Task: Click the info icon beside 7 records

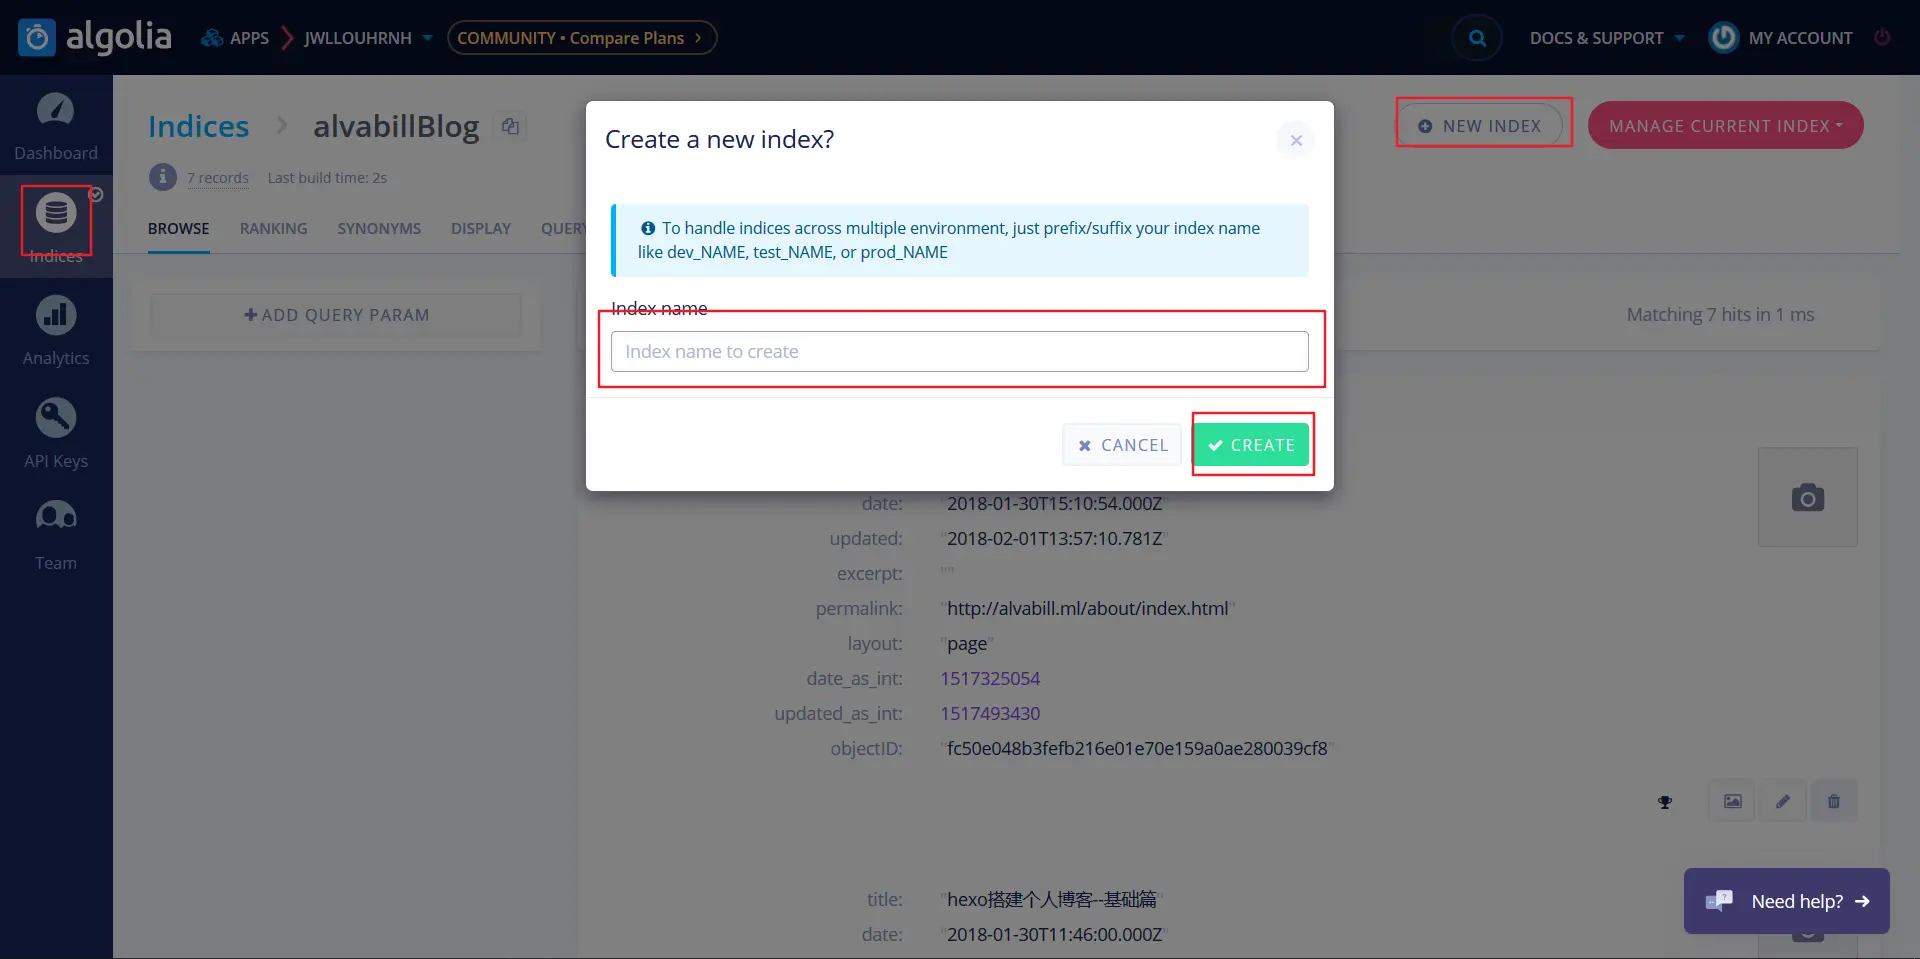Action: click(163, 177)
